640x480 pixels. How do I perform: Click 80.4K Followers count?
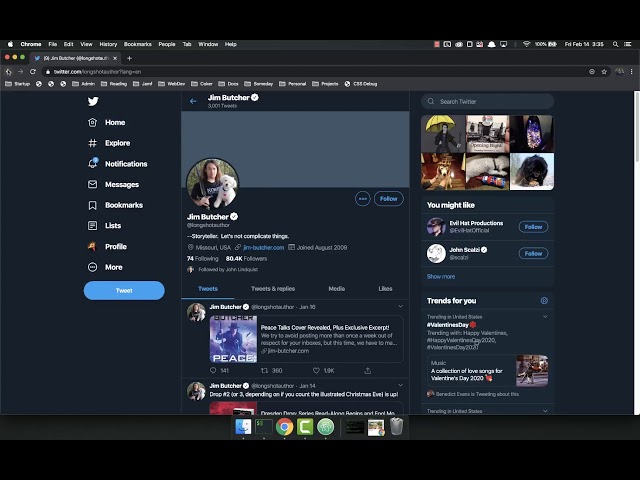[246, 258]
